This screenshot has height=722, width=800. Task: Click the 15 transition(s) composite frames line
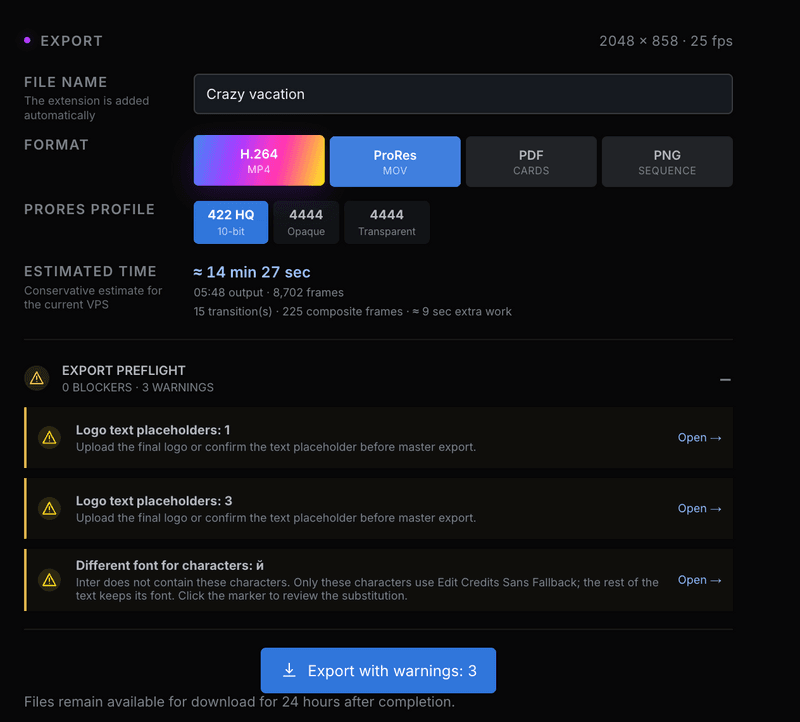tap(353, 312)
